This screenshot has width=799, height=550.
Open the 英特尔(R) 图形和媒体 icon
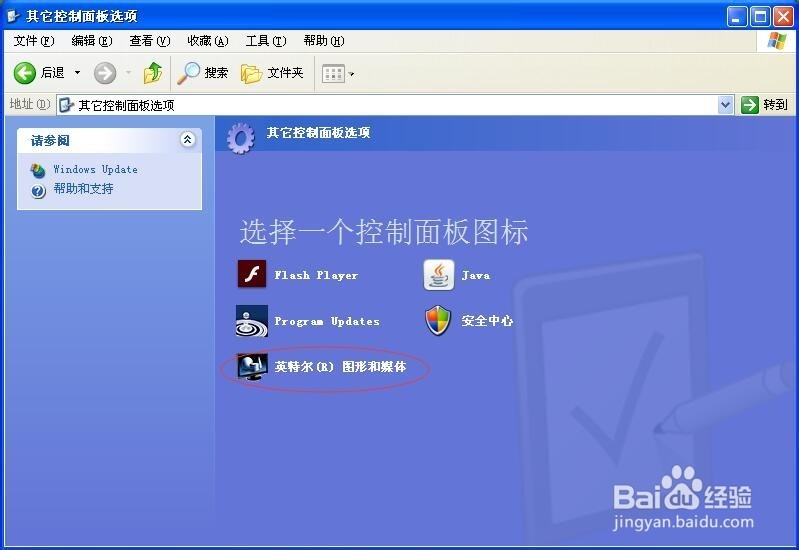point(252,367)
